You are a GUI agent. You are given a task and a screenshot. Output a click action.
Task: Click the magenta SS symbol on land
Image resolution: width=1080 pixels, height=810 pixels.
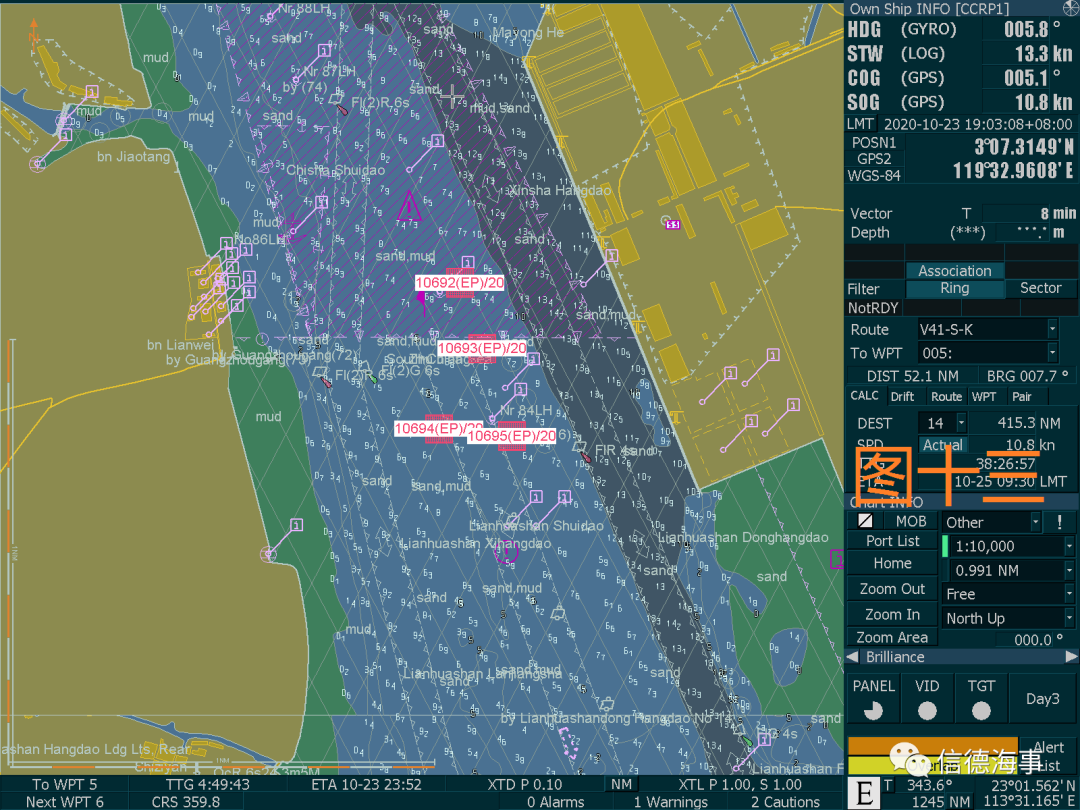(x=673, y=225)
